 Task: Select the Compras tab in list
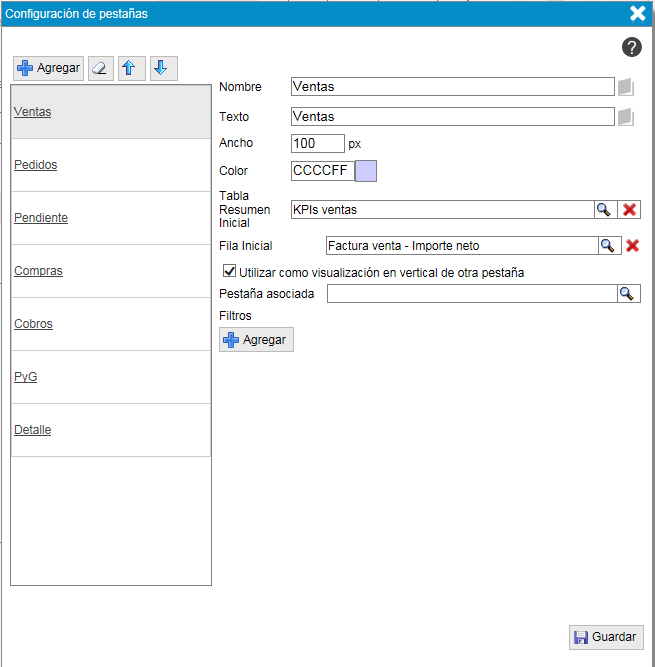[39, 271]
